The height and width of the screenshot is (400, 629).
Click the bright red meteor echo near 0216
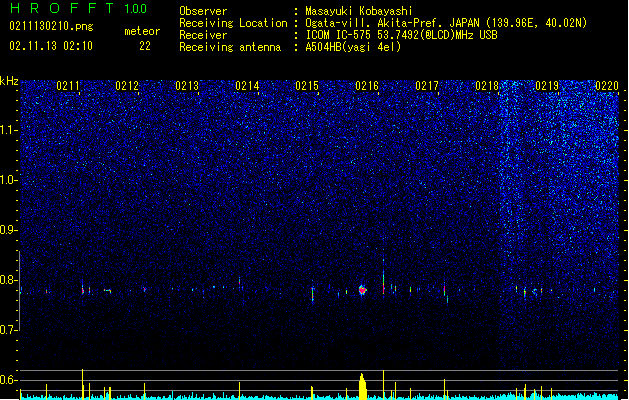[363, 290]
